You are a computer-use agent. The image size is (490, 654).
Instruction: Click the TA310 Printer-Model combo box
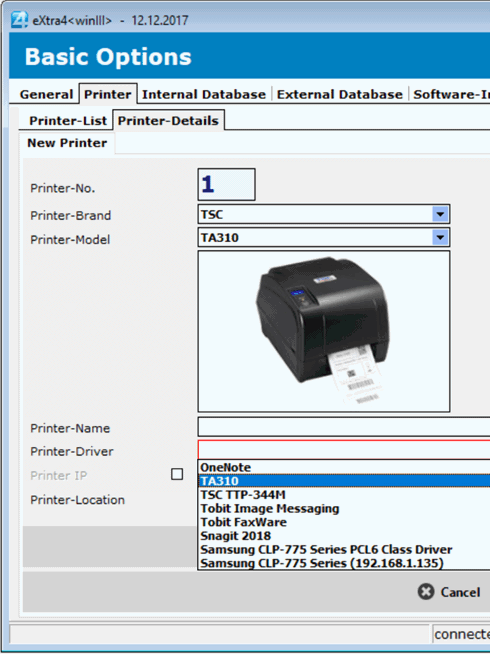click(x=324, y=238)
